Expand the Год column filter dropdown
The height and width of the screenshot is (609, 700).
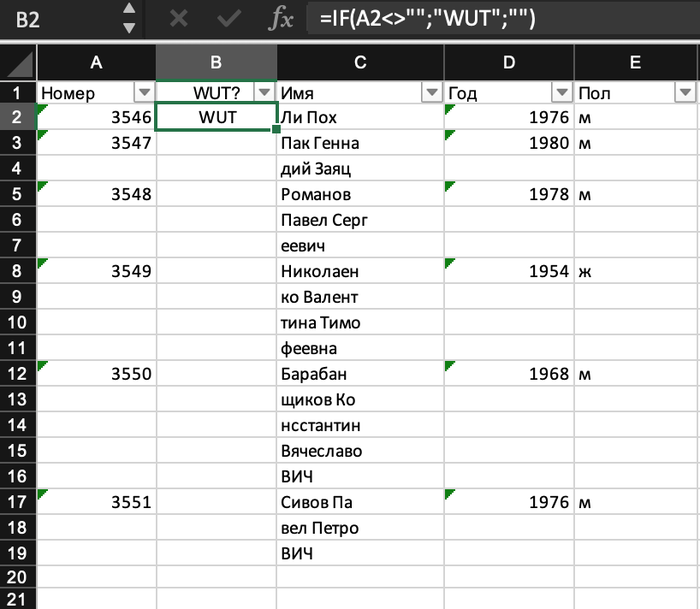pyautogui.click(x=562, y=93)
